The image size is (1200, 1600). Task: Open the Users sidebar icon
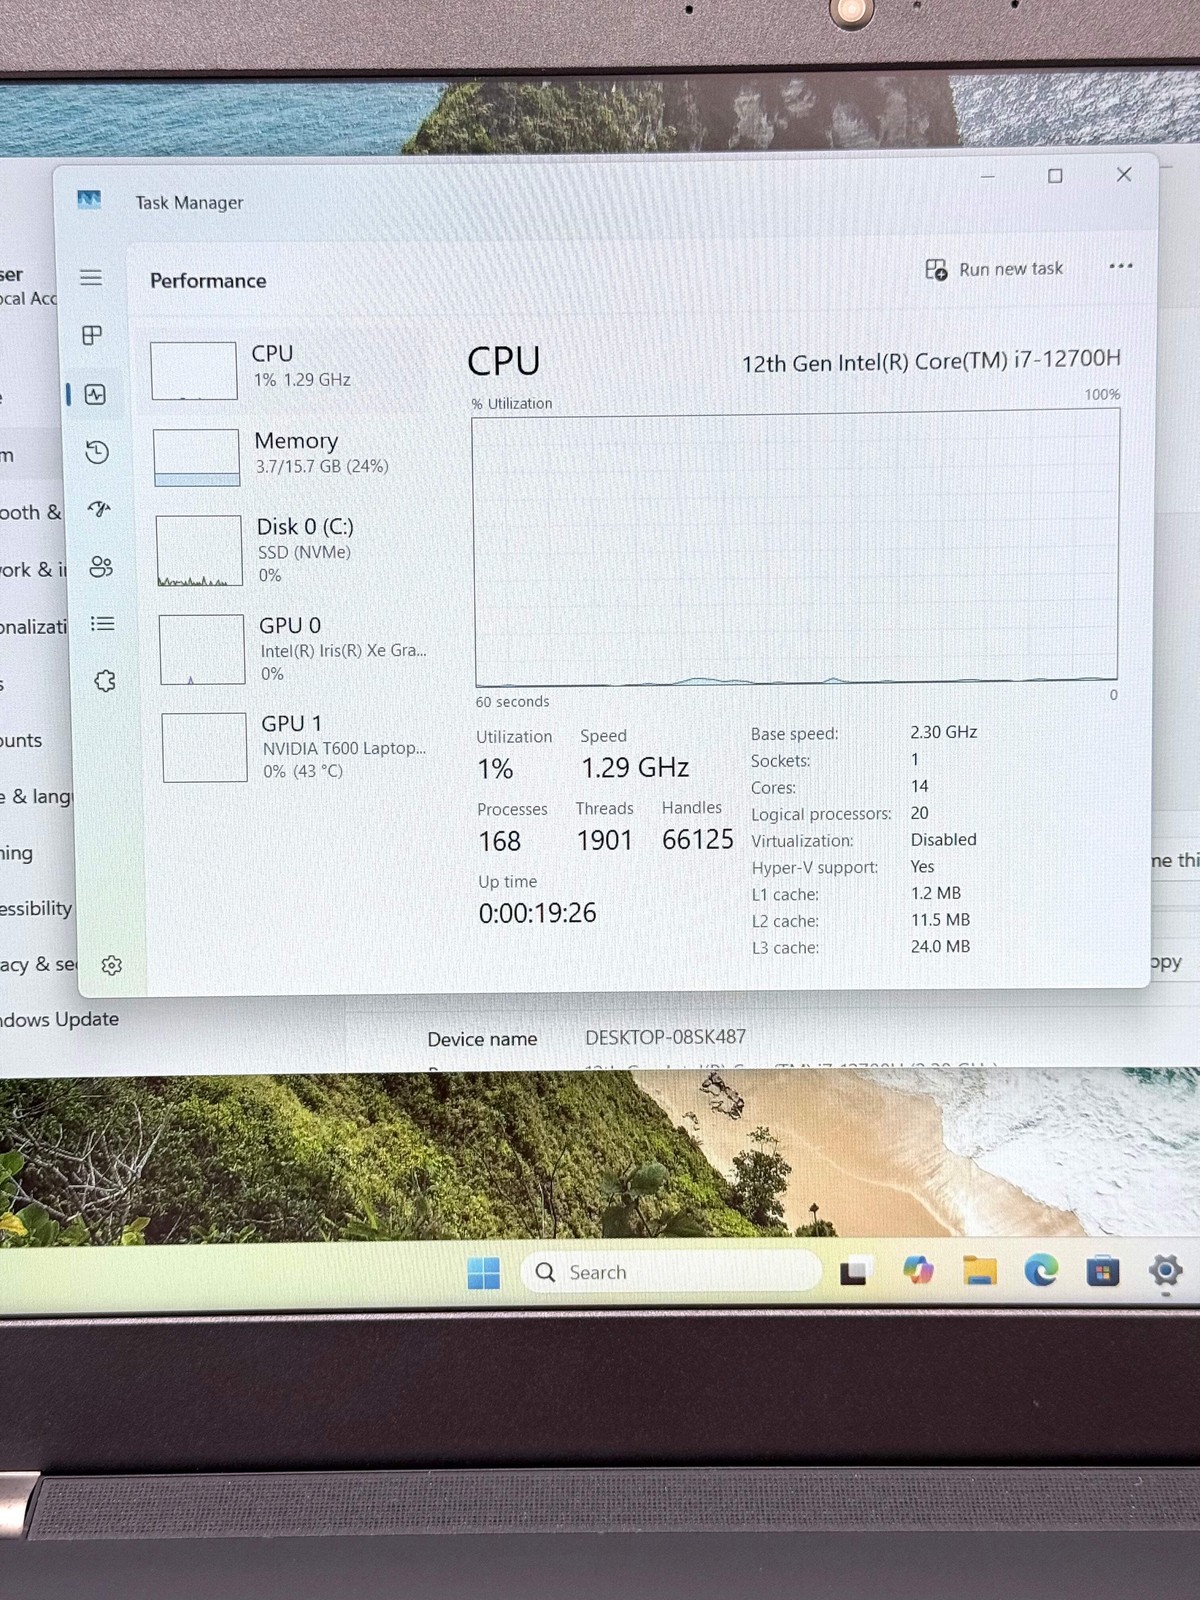(101, 567)
